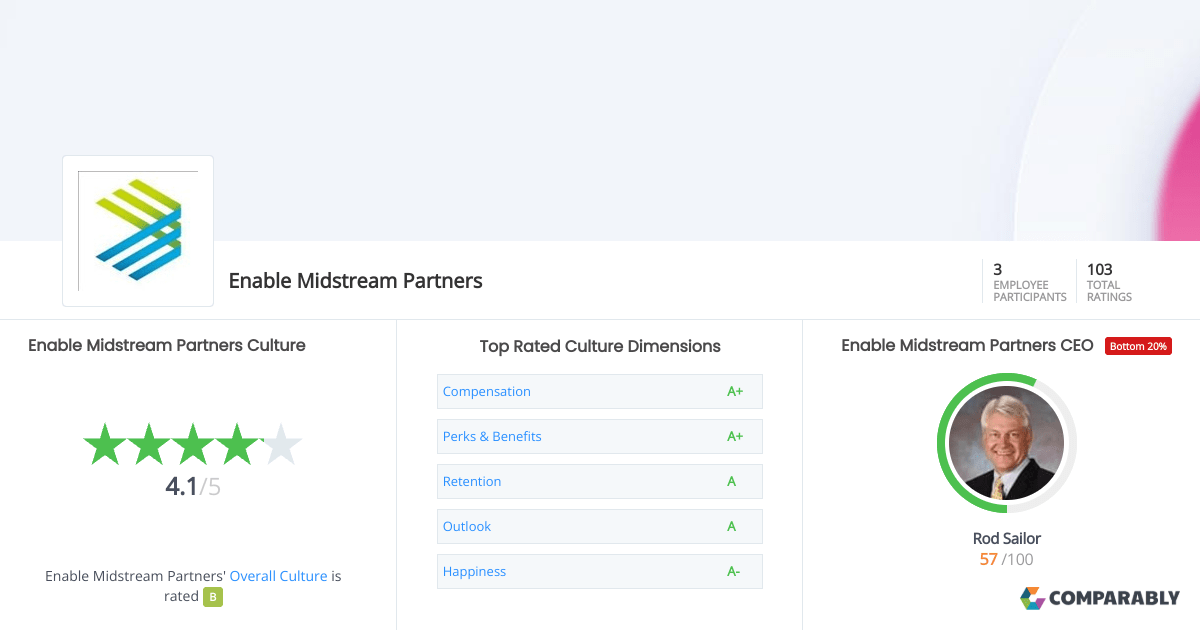The image size is (1200, 630).
Task: Click the red Bottom 20% badge
Action: tap(1138, 346)
